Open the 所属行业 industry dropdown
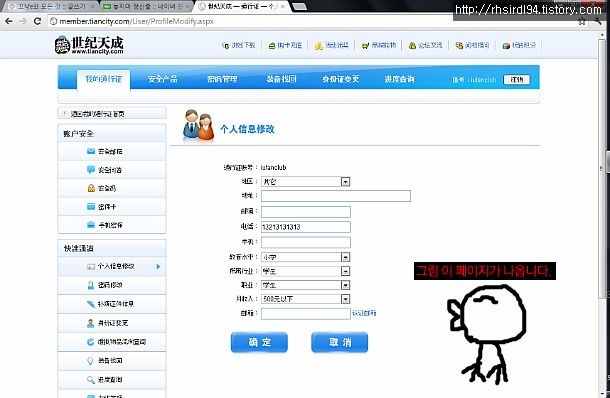Viewport: 610px width, 398px height. coord(305,271)
